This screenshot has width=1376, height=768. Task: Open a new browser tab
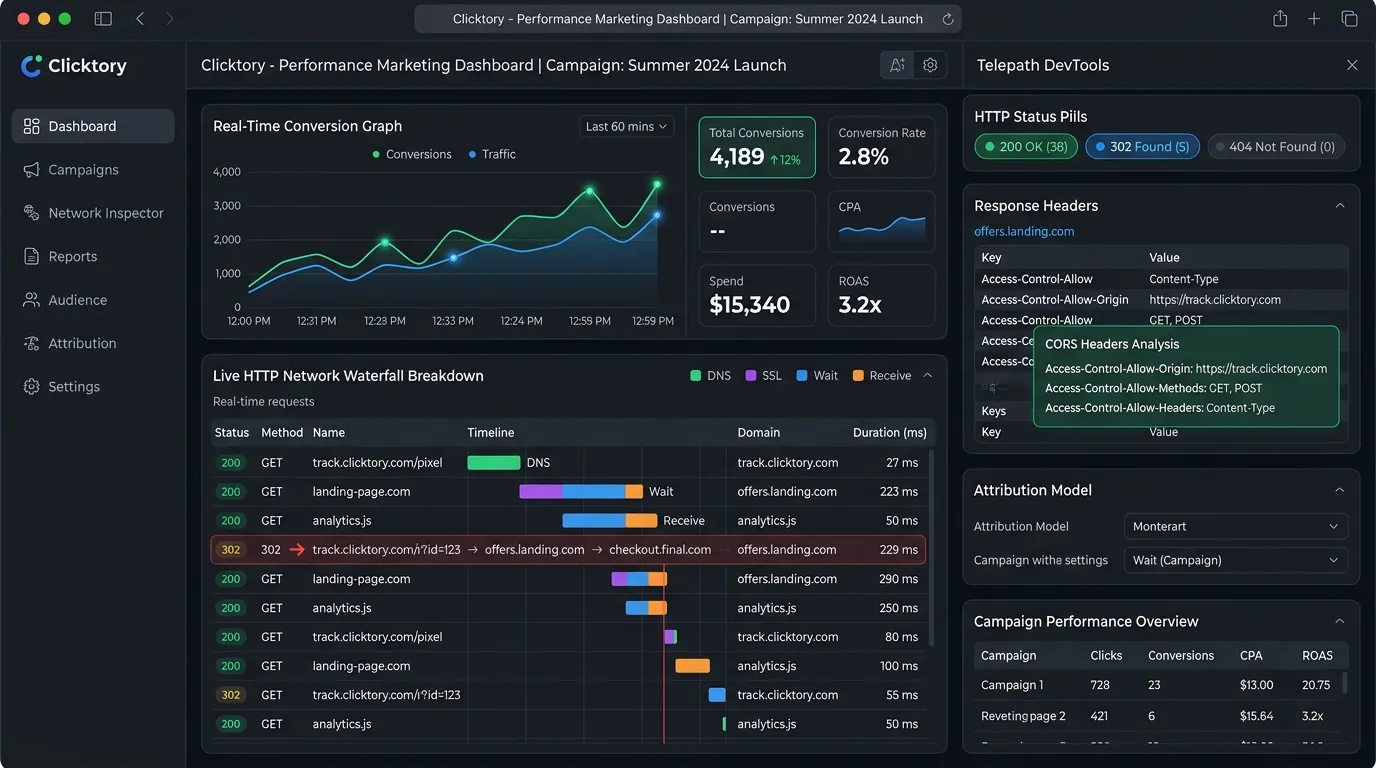click(1314, 19)
